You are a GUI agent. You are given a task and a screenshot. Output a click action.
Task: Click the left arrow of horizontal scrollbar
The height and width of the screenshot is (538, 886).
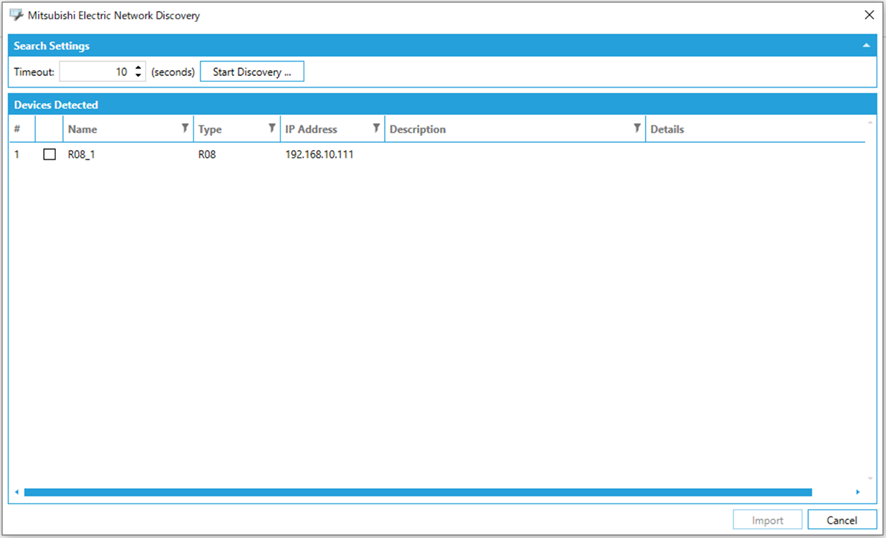16,492
